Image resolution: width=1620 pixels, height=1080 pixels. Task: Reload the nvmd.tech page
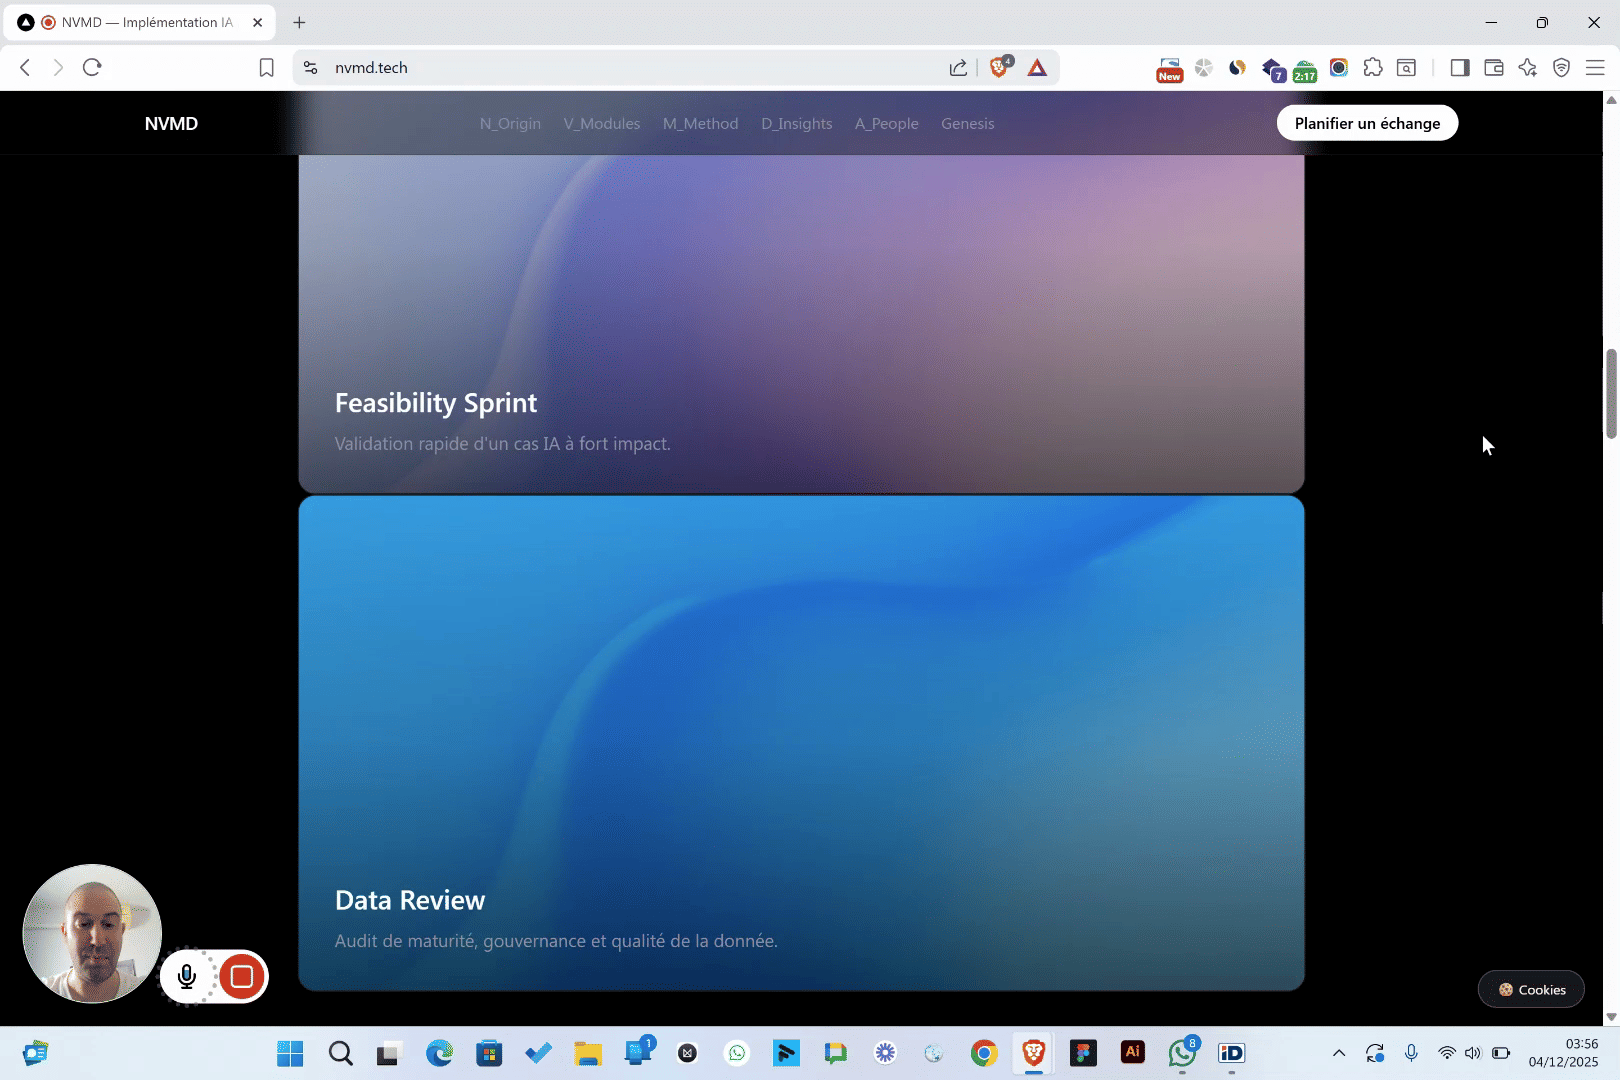point(92,67)
